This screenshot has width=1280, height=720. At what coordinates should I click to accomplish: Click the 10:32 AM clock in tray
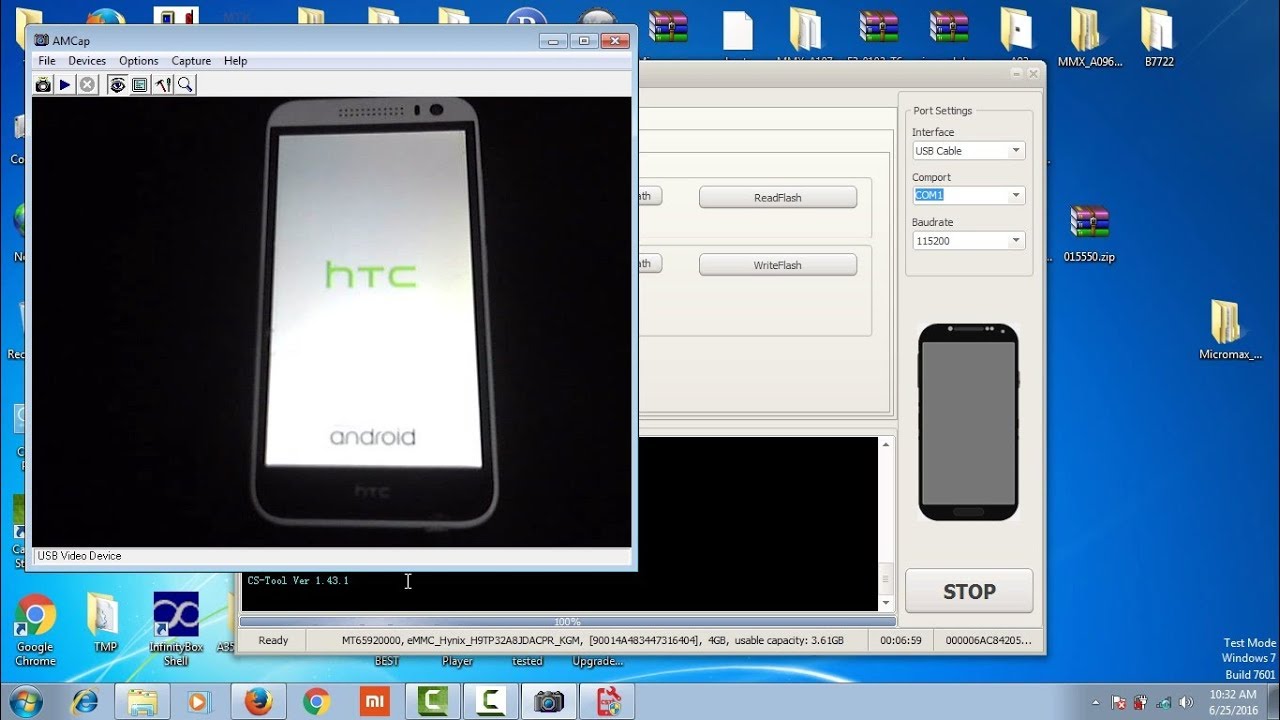click(1232, 694)
